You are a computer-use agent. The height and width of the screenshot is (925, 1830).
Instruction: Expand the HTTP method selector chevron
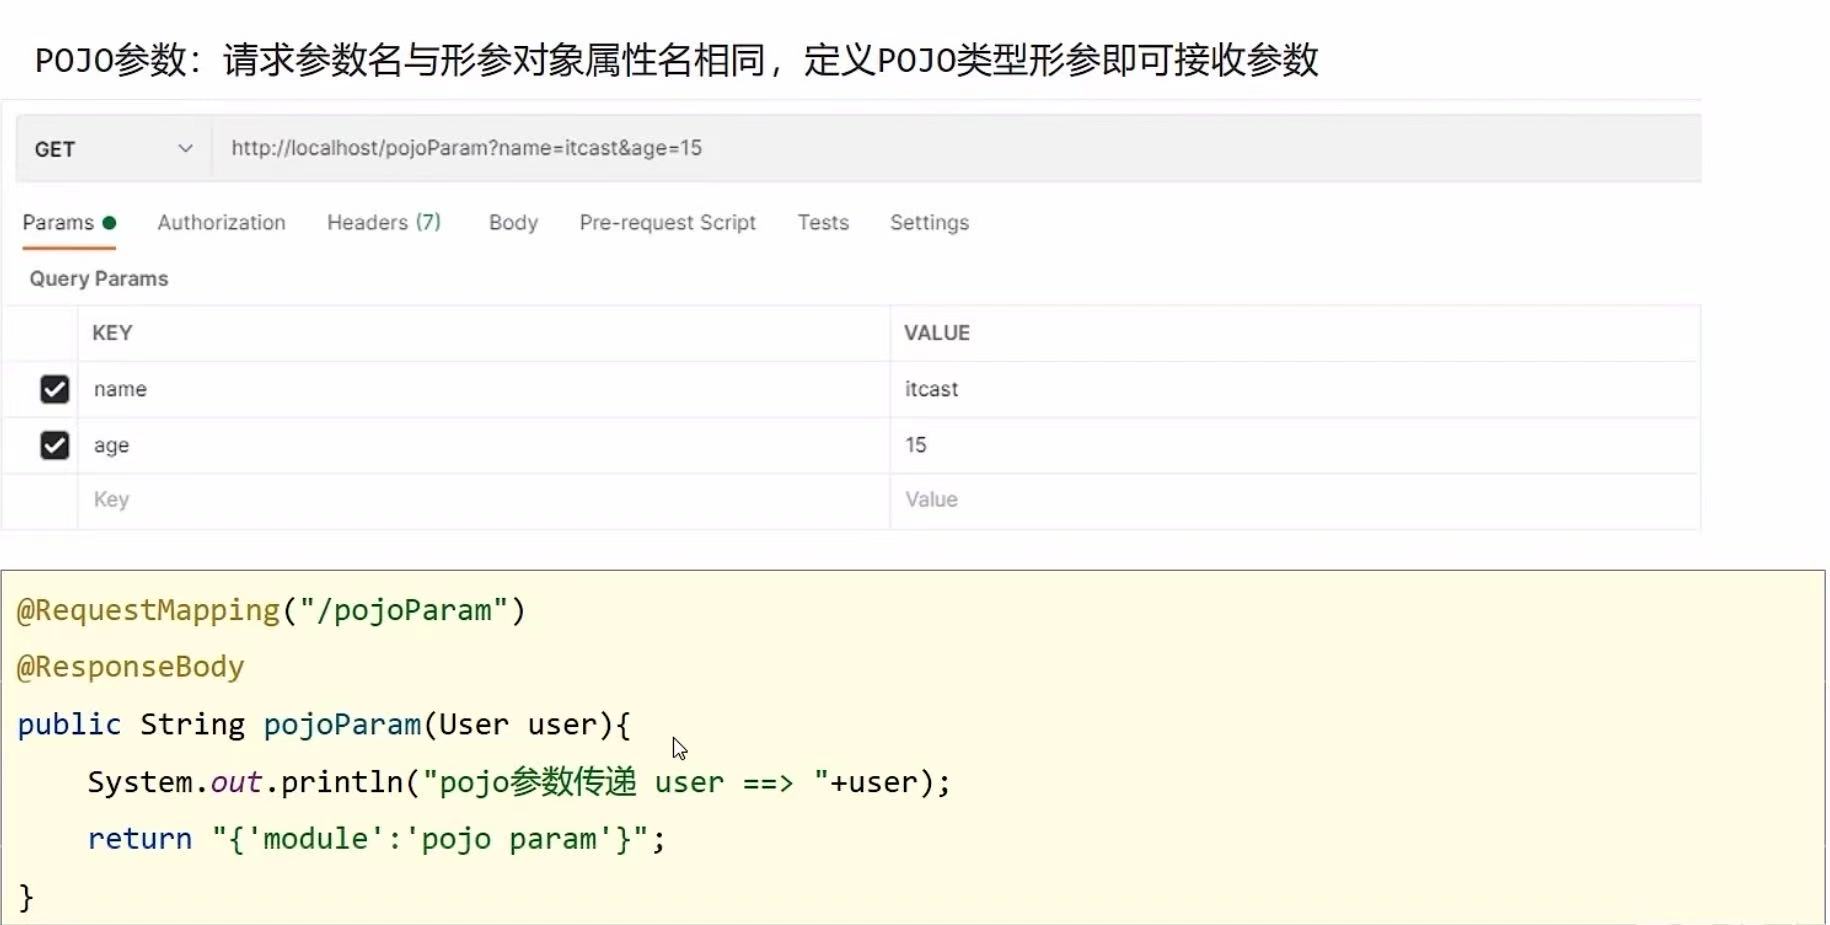[x=186, y=148]
